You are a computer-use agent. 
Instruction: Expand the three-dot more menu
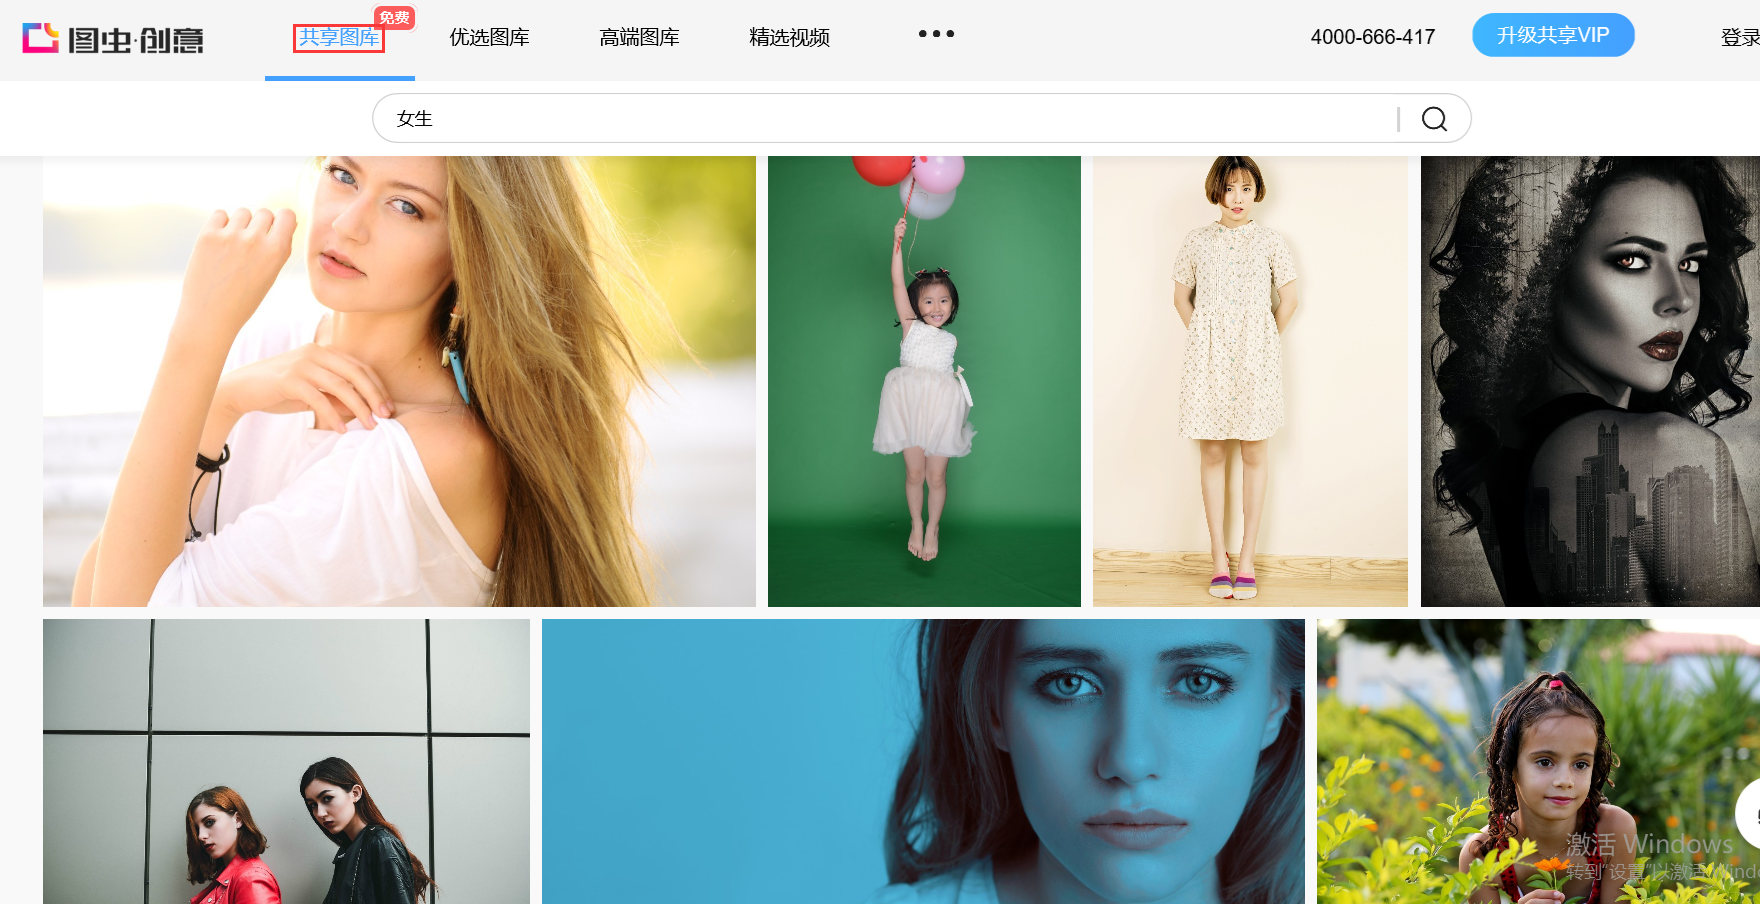coord(936,34)
